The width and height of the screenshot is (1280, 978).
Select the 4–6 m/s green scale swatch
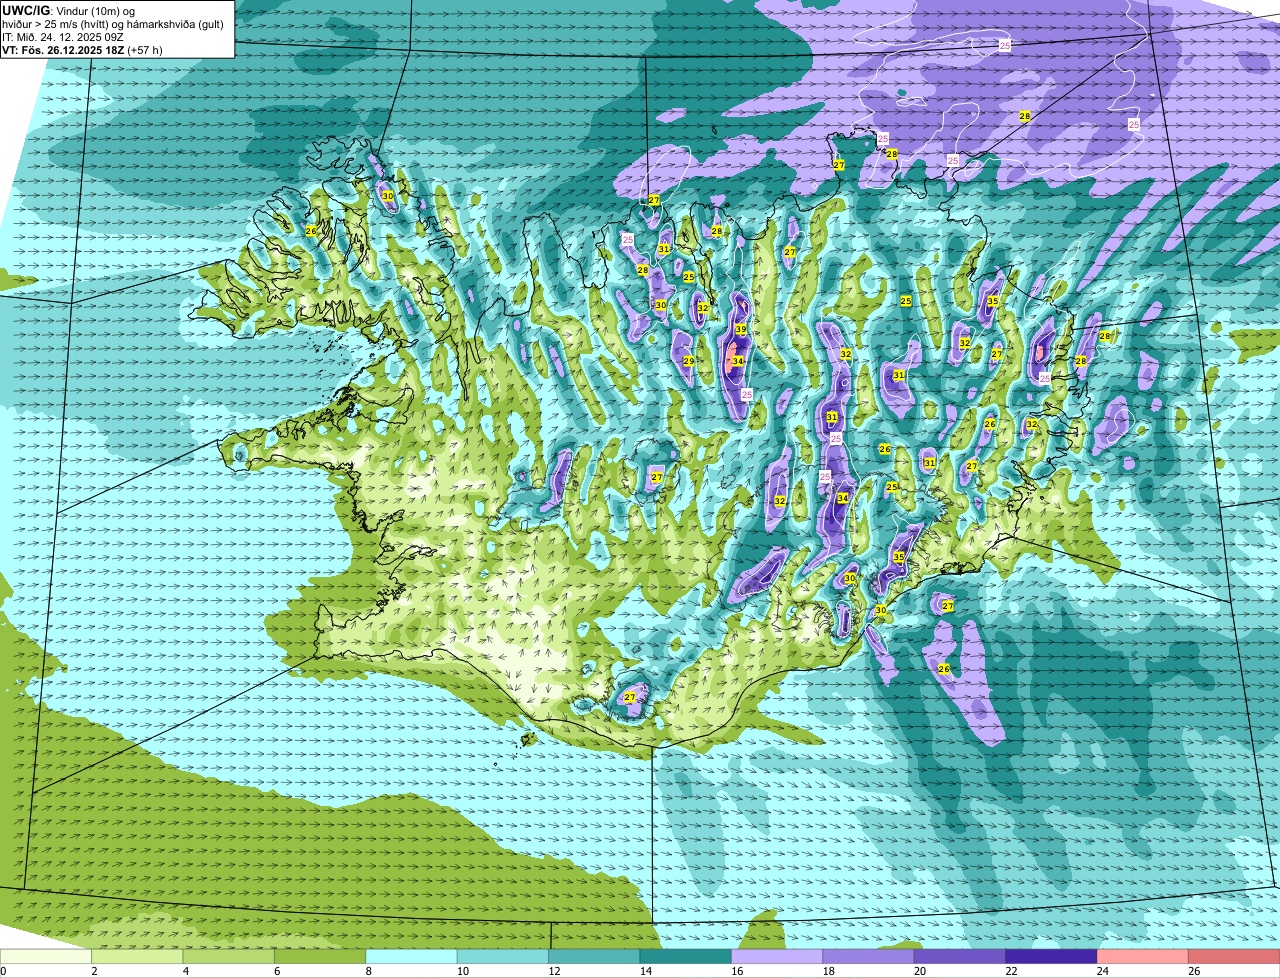point(229,956)
